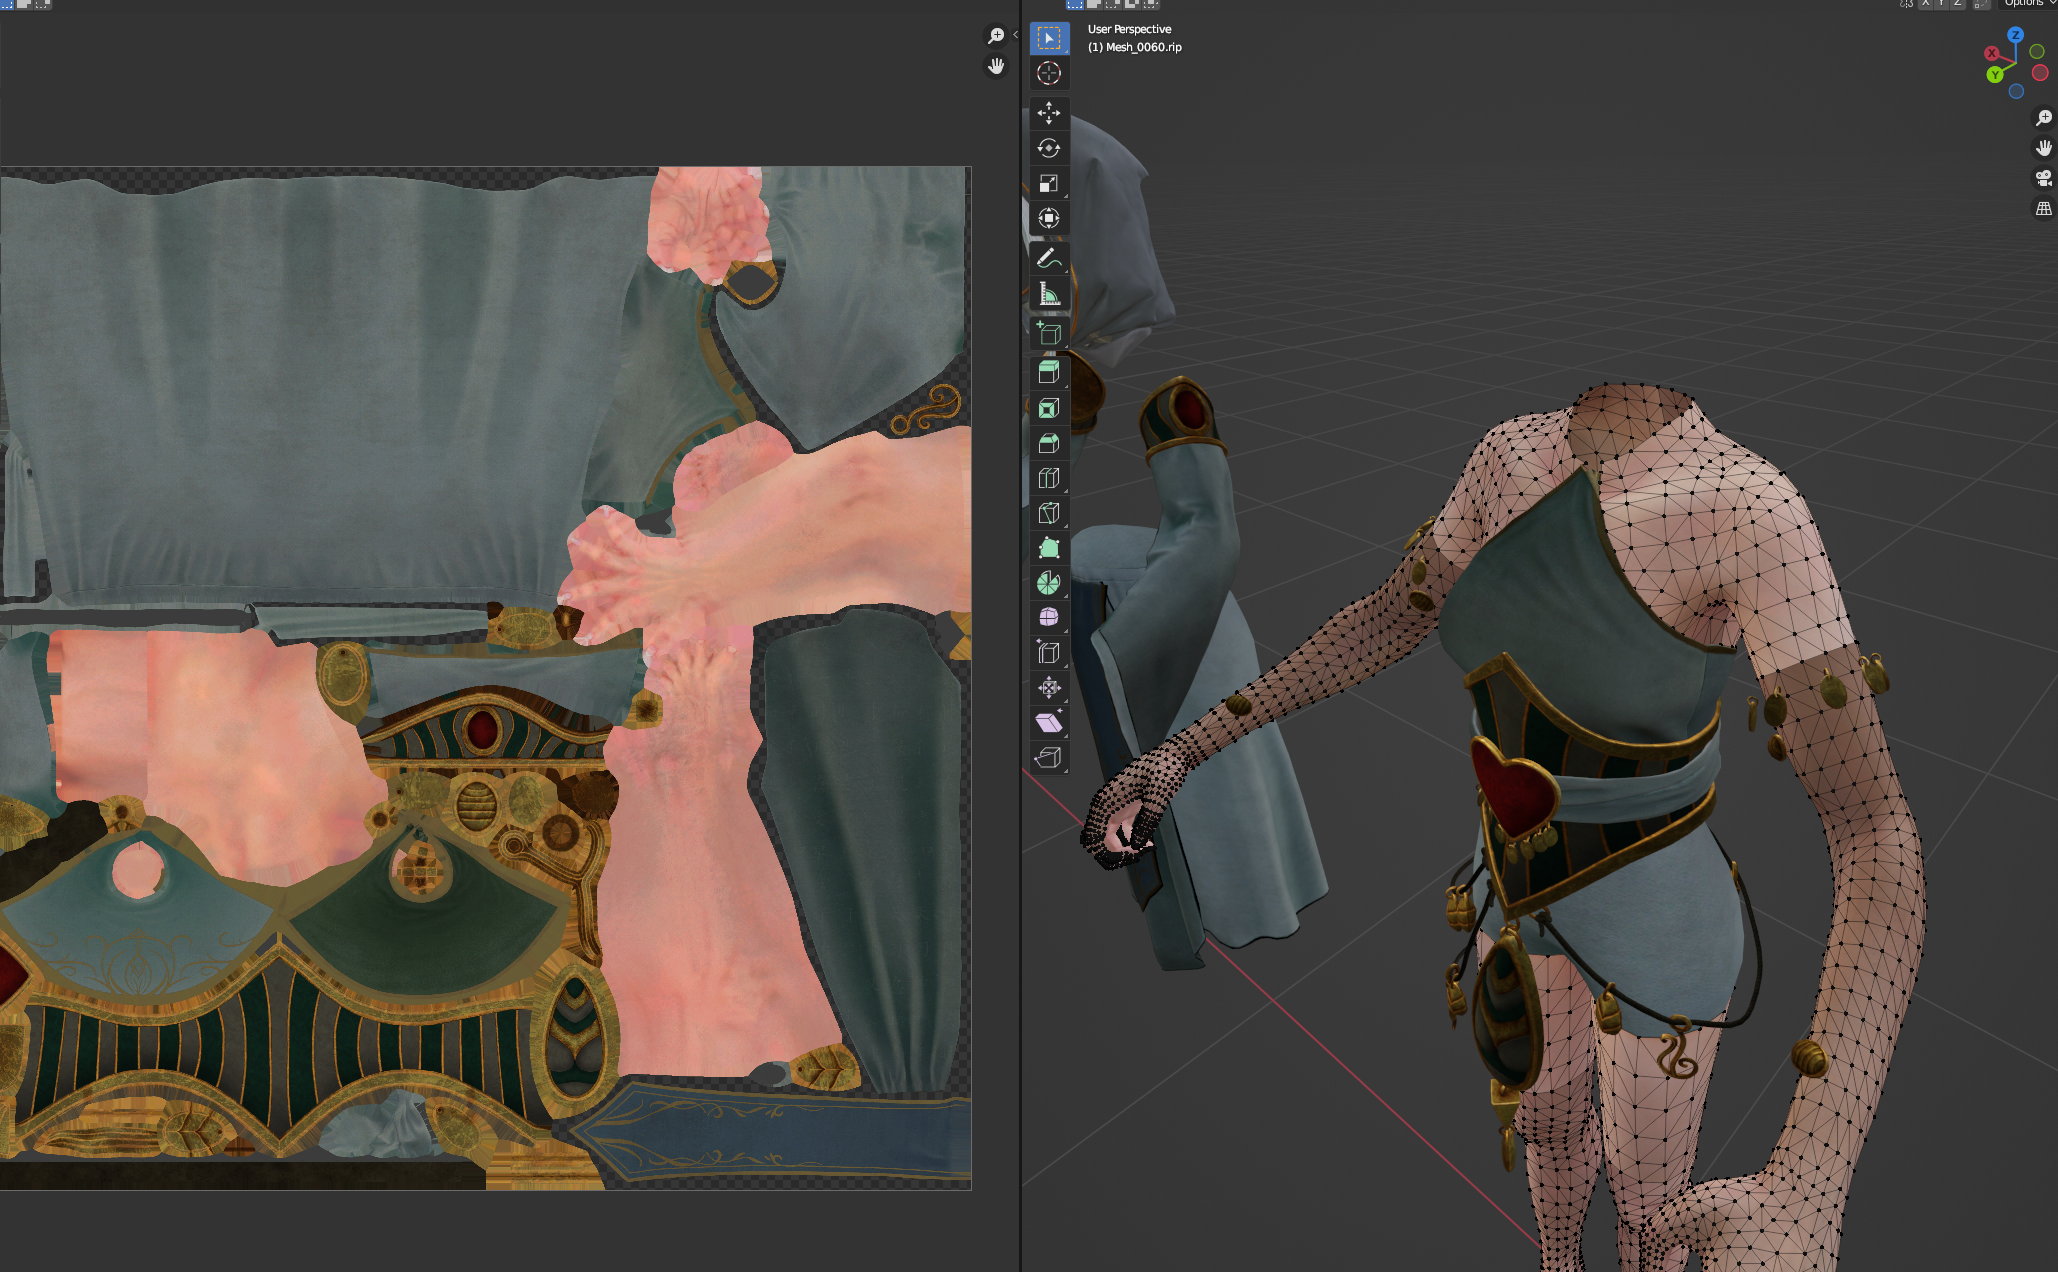Select the Loop Cut tool
Image resolution: width=2058 pixels, height=1272 pixels.
tap(1048, 478)
